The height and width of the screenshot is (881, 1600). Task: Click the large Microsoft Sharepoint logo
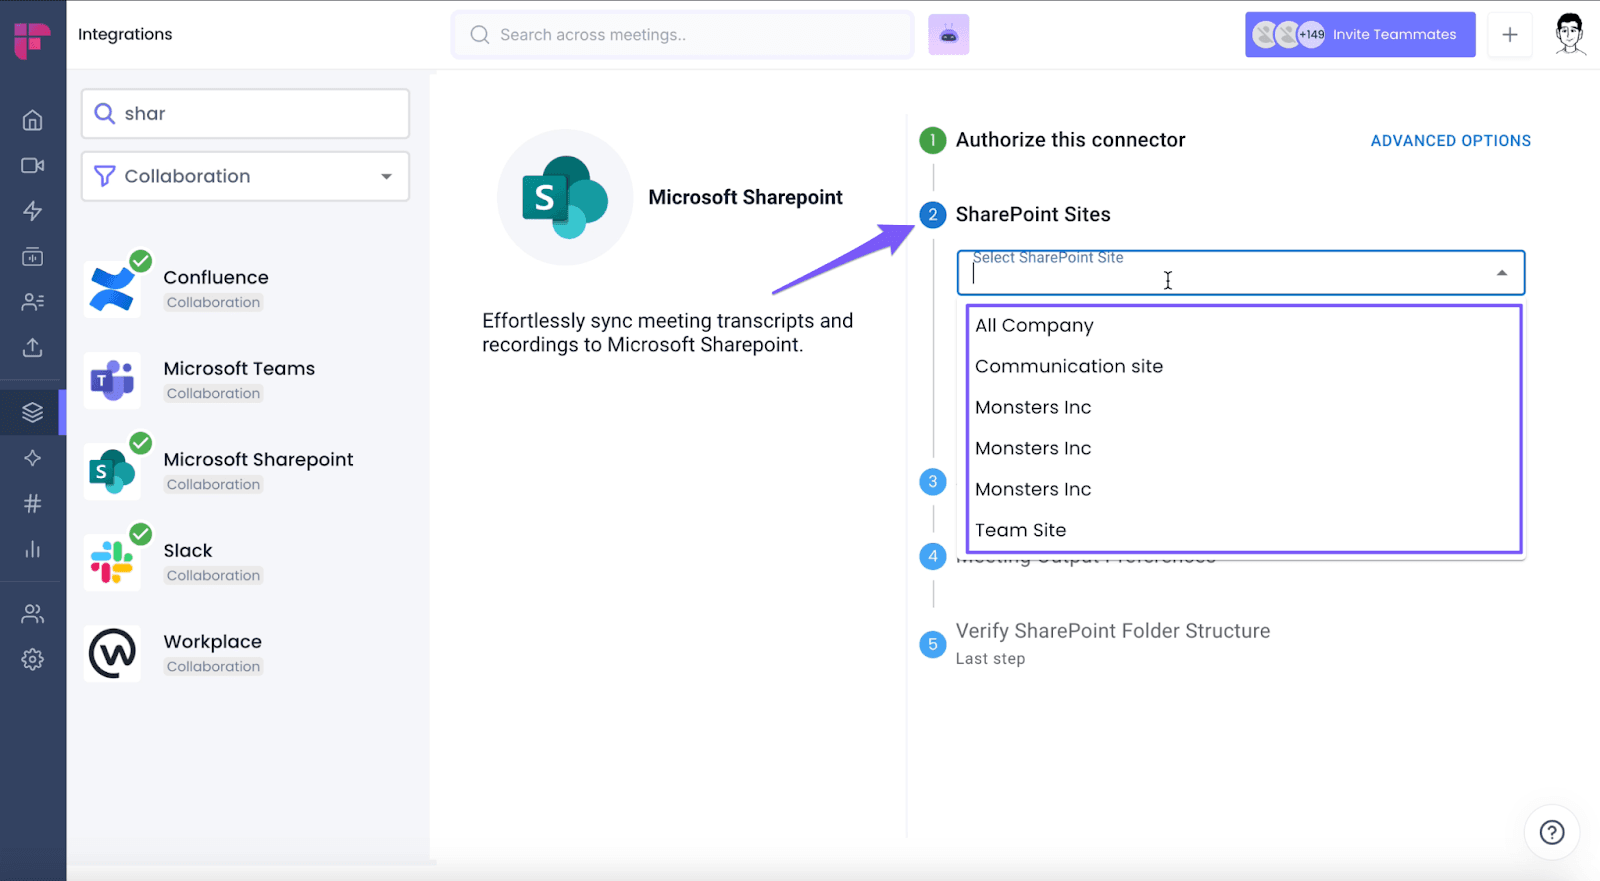[x=565, y=197]
